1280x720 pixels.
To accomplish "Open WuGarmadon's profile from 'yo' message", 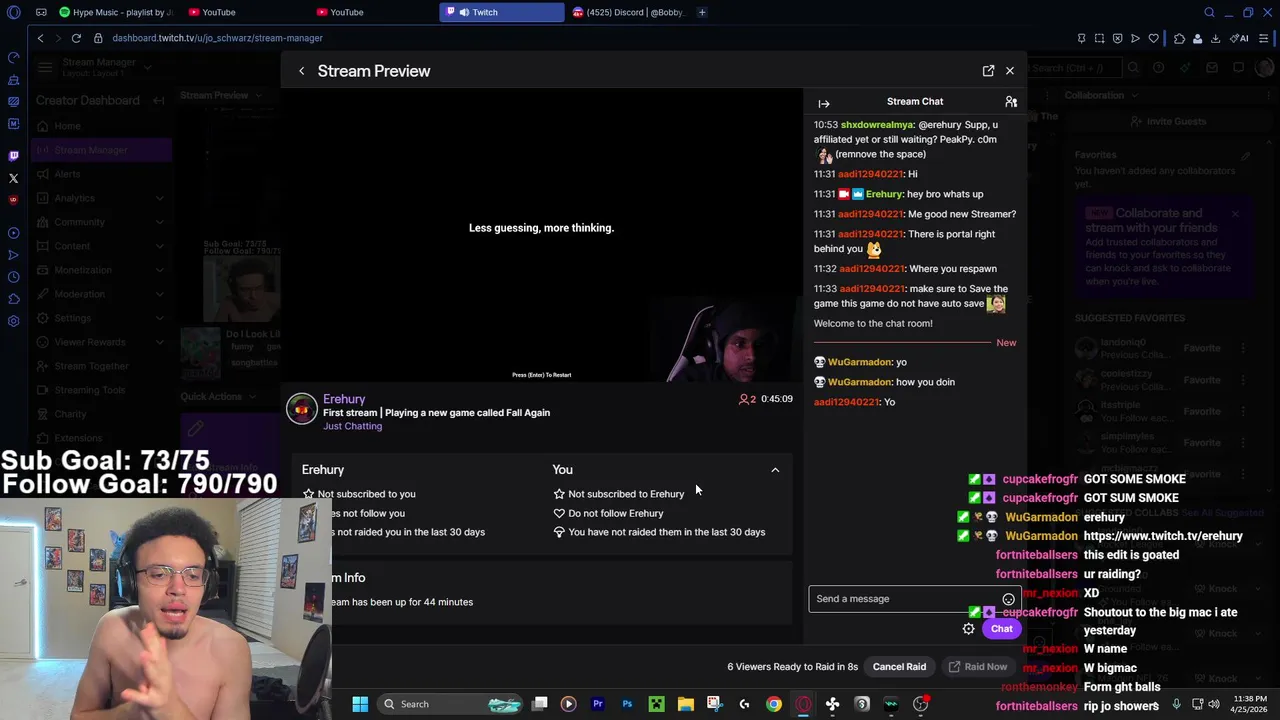I will tap(860, 362).
